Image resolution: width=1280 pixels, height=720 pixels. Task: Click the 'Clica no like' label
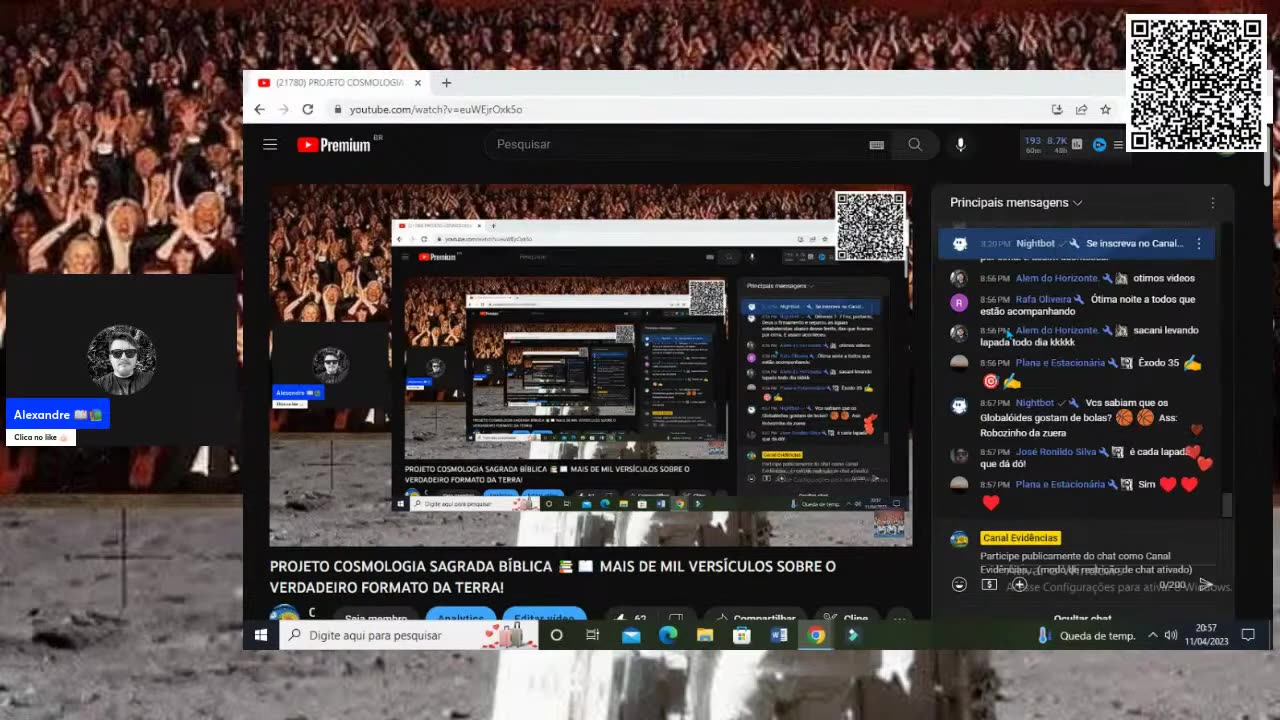[x=41, y=438]
